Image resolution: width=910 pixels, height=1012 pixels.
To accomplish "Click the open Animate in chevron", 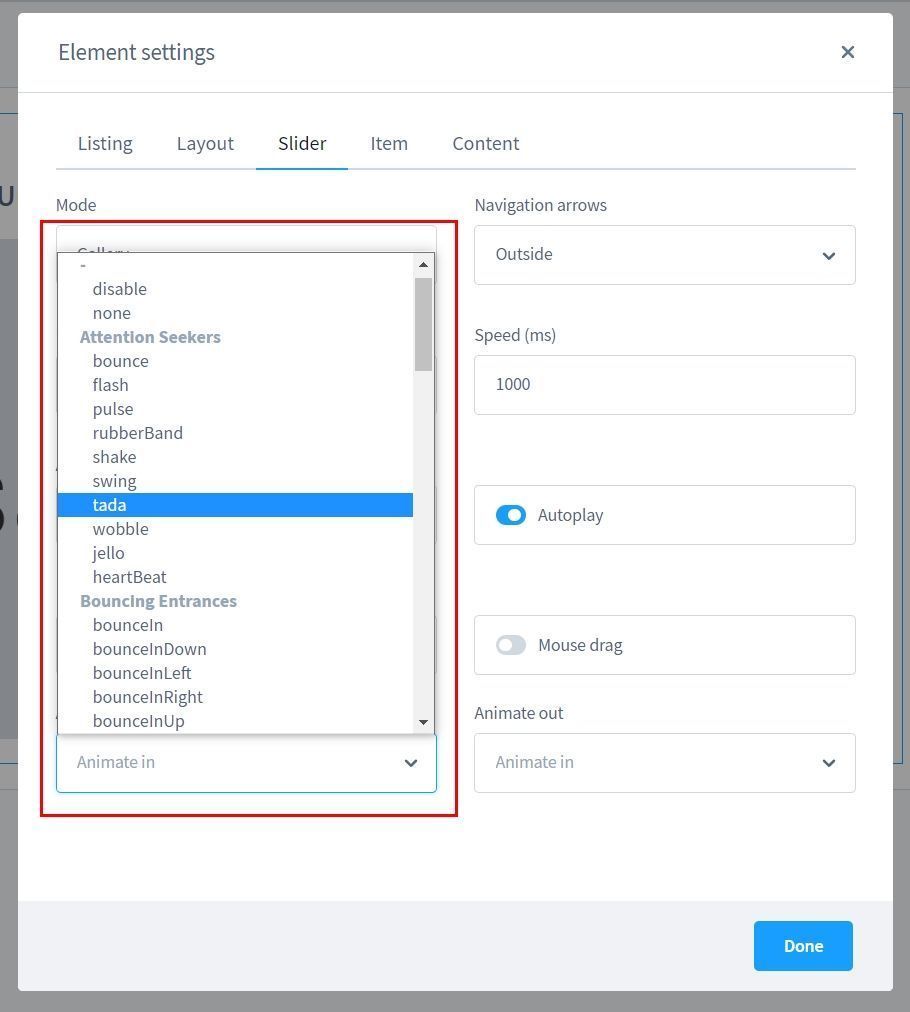I will (x=410, y=763).
